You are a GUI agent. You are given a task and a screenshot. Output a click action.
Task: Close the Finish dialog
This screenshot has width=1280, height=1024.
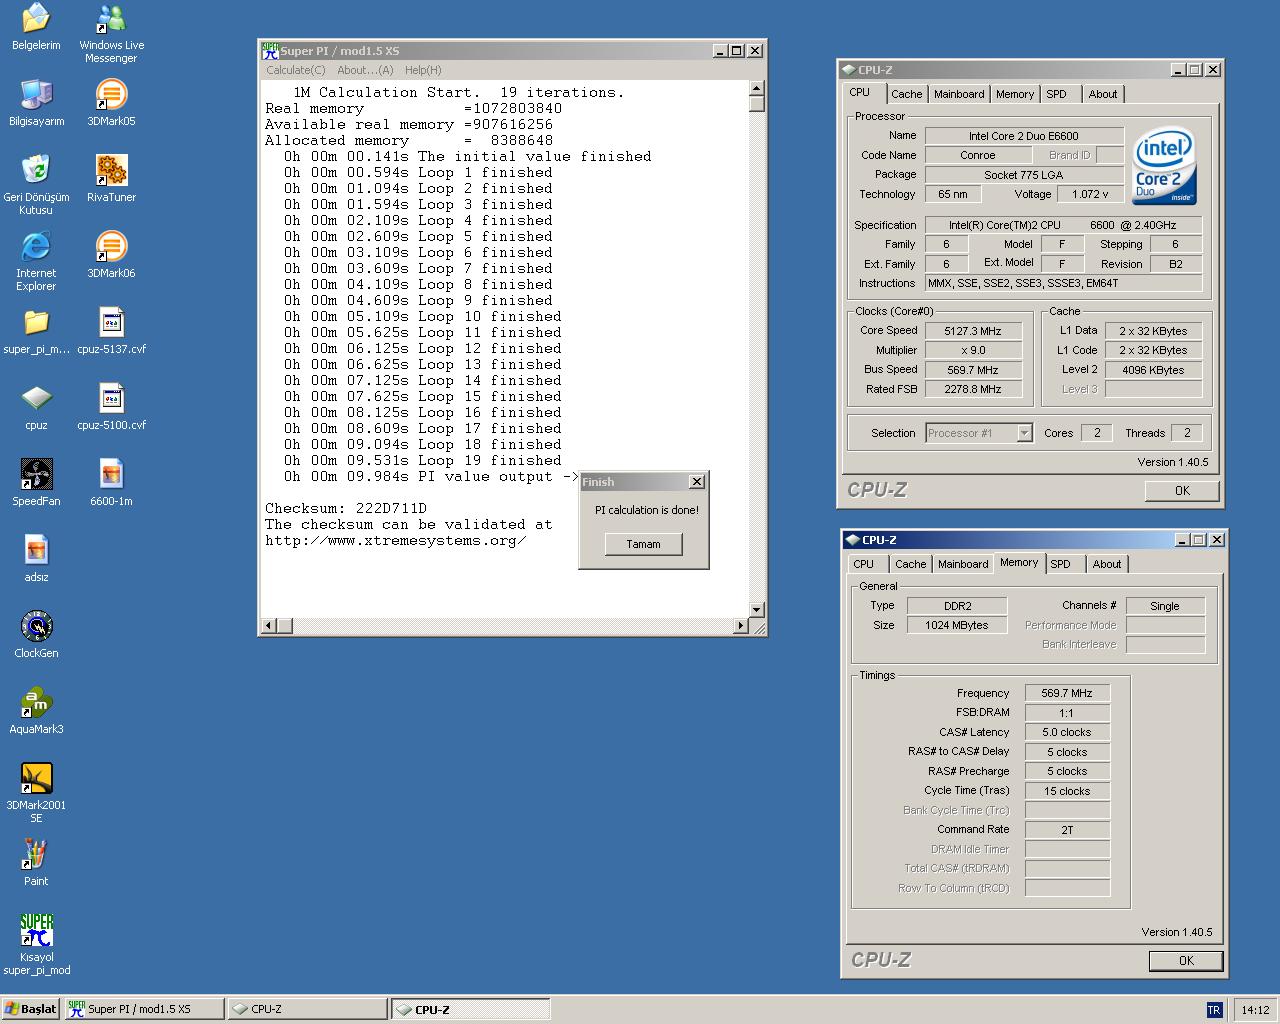click(697, 482)
